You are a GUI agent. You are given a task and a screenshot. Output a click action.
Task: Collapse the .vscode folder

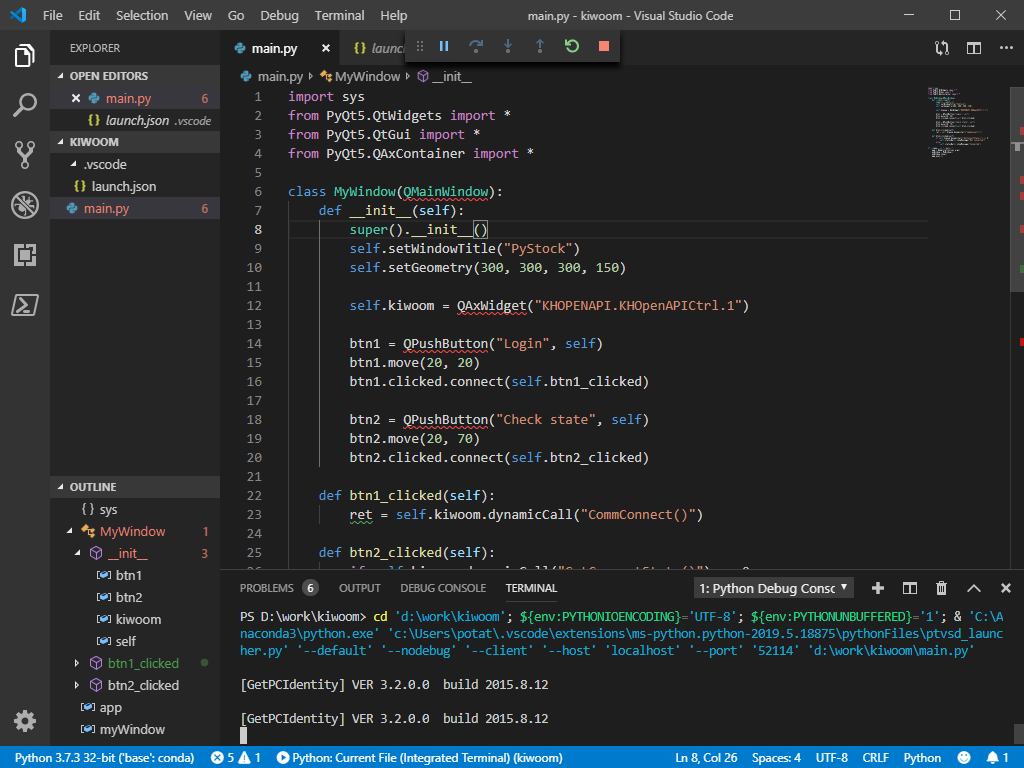(x=74, y=165)
